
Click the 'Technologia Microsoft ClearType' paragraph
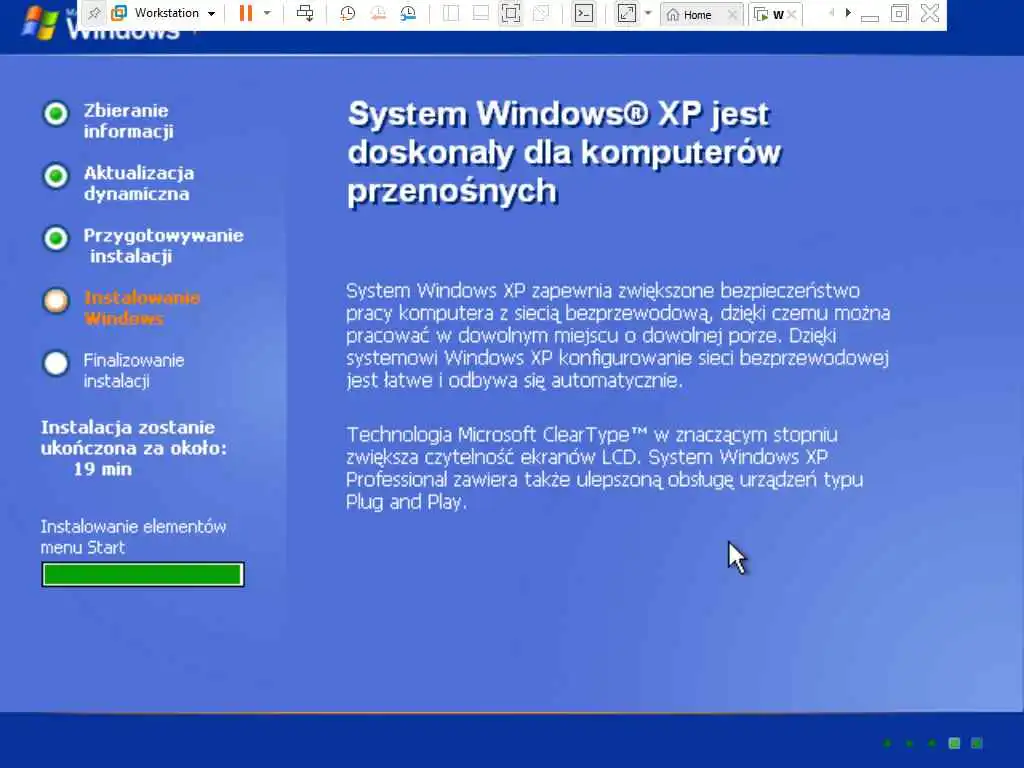[605, 468]
